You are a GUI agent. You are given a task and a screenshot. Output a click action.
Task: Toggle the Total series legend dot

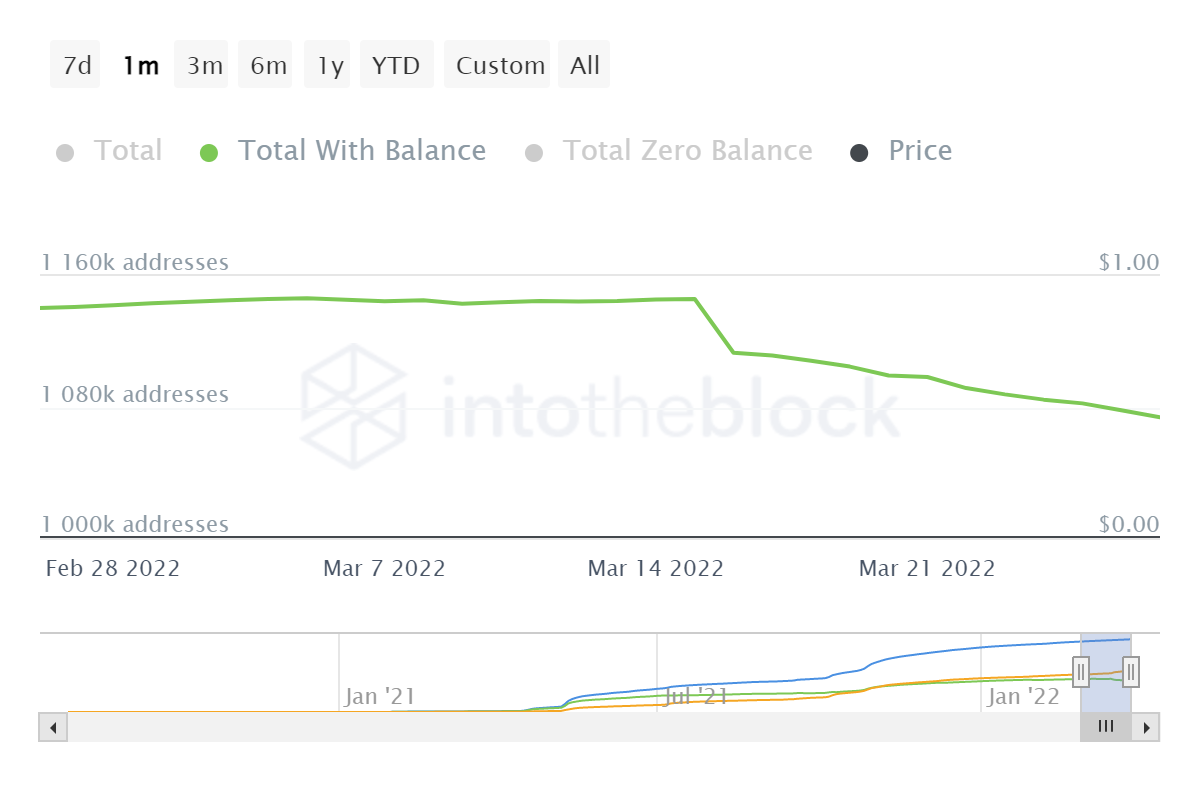(x=65, y=153)
